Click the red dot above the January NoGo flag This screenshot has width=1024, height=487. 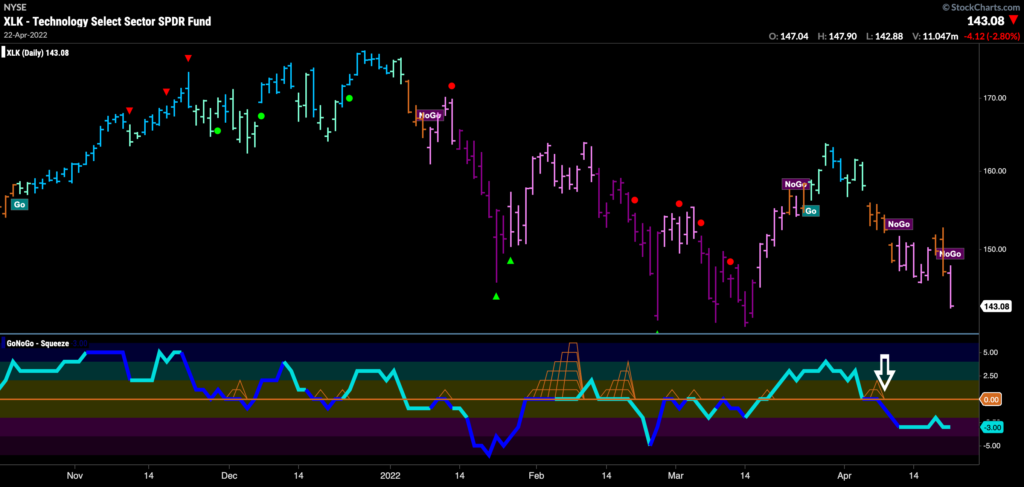(x=452, y=87)
